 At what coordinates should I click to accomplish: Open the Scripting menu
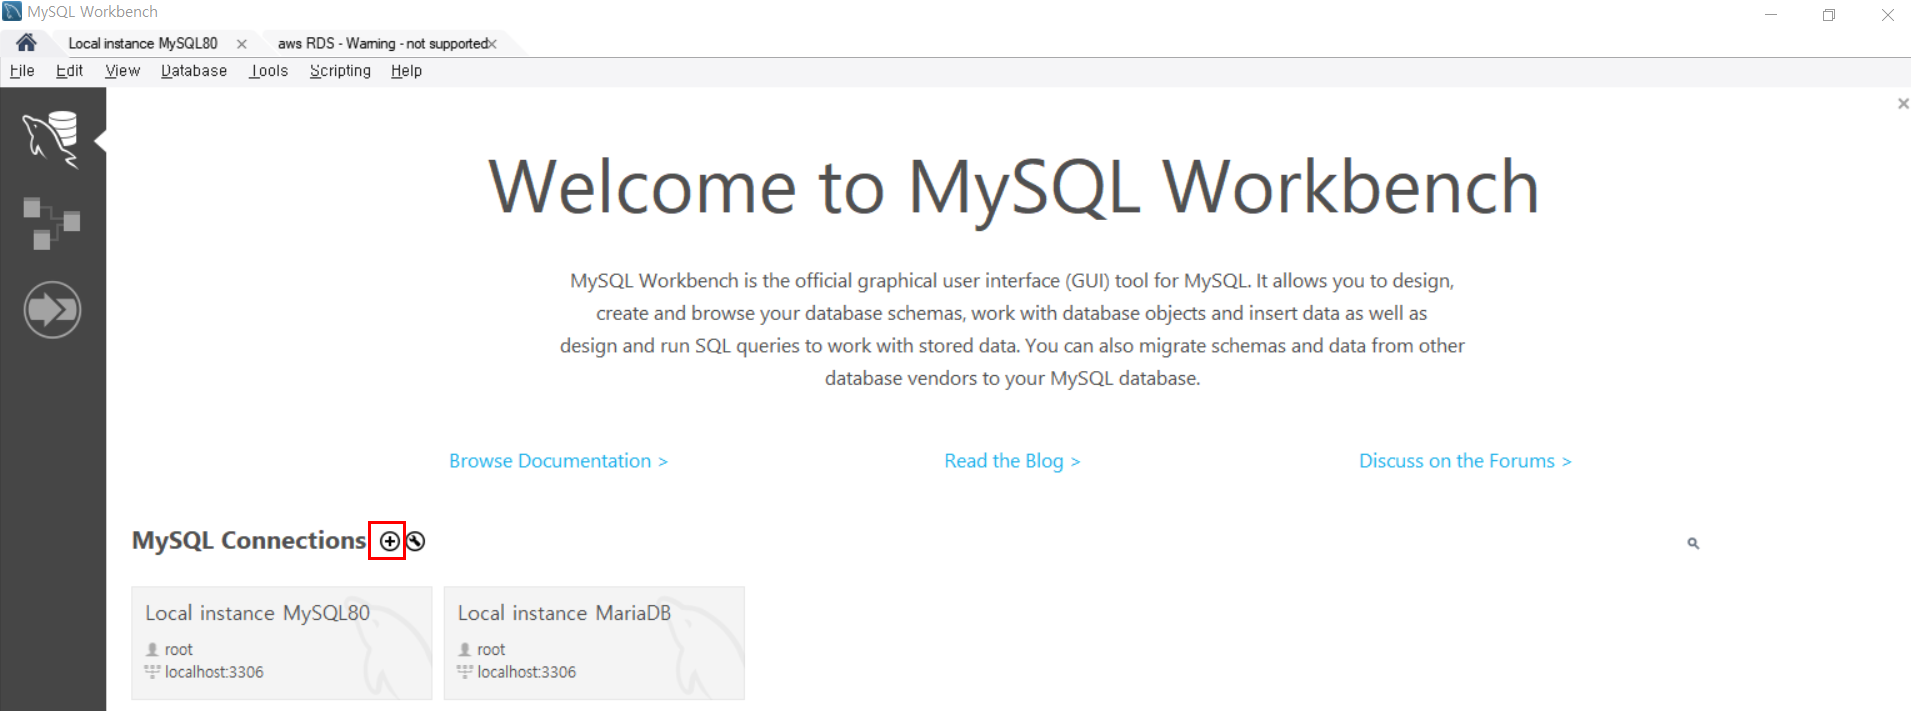tap(340, 71)
